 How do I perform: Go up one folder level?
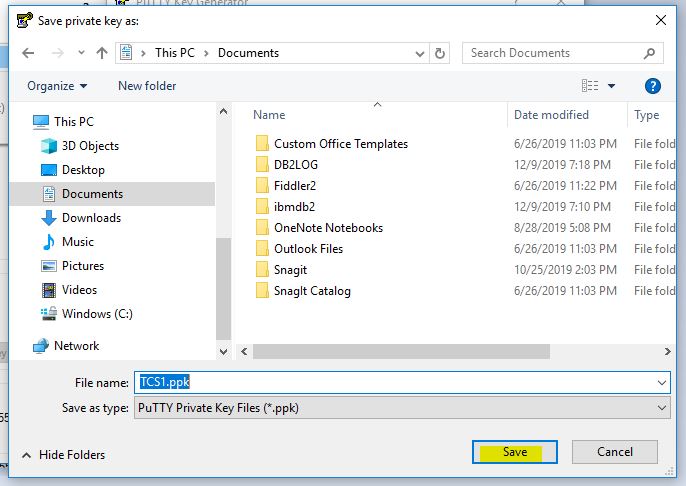point(102,53)
